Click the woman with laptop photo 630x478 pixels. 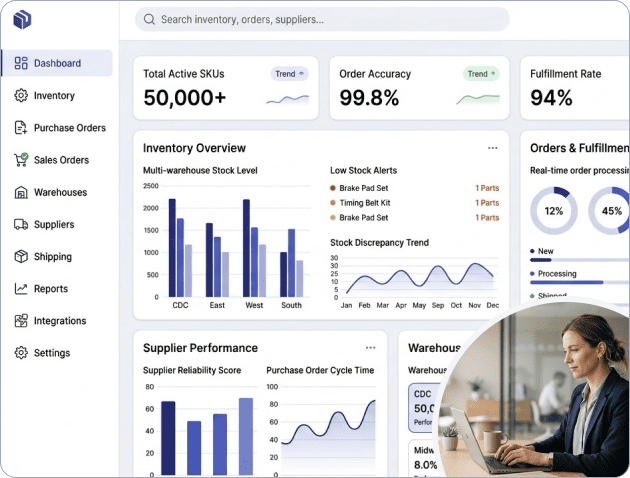pyautogui.click(x=534, y=388)
